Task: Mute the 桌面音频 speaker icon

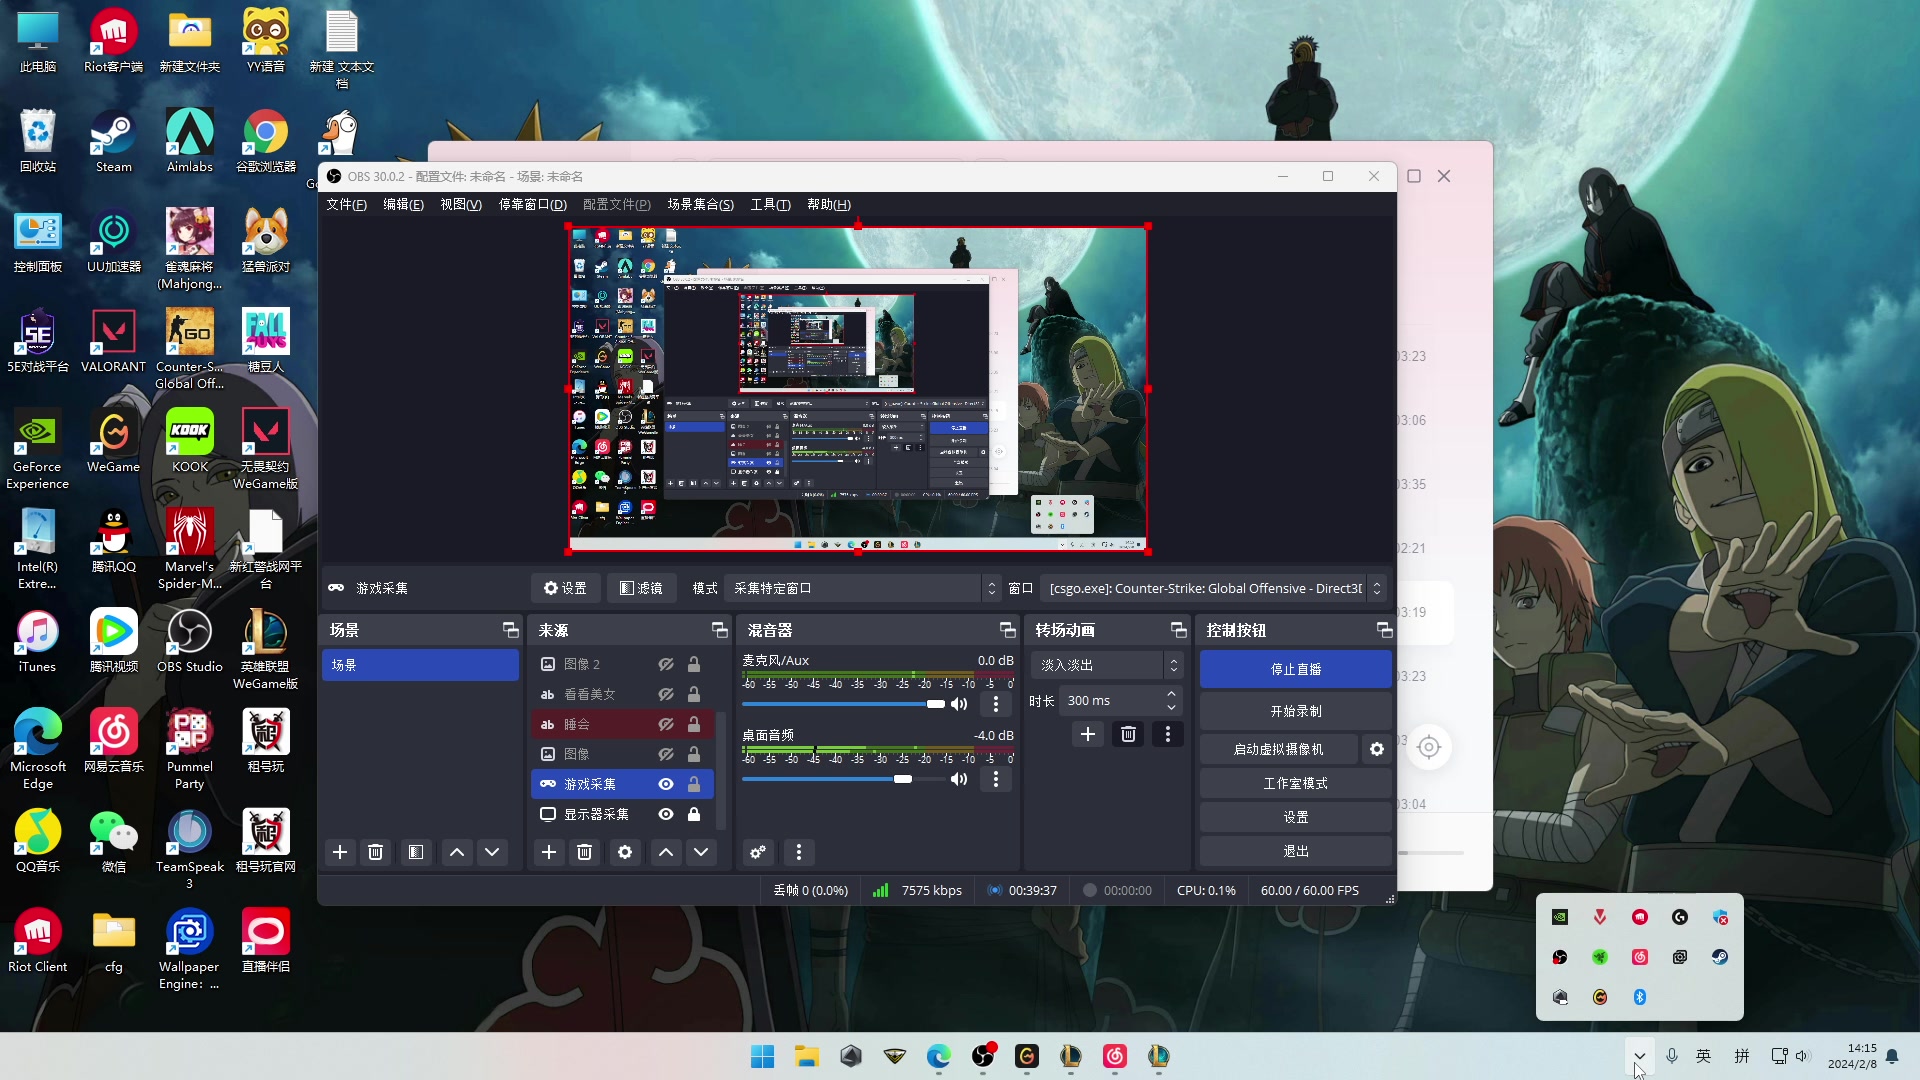Action: coord(959,779)
